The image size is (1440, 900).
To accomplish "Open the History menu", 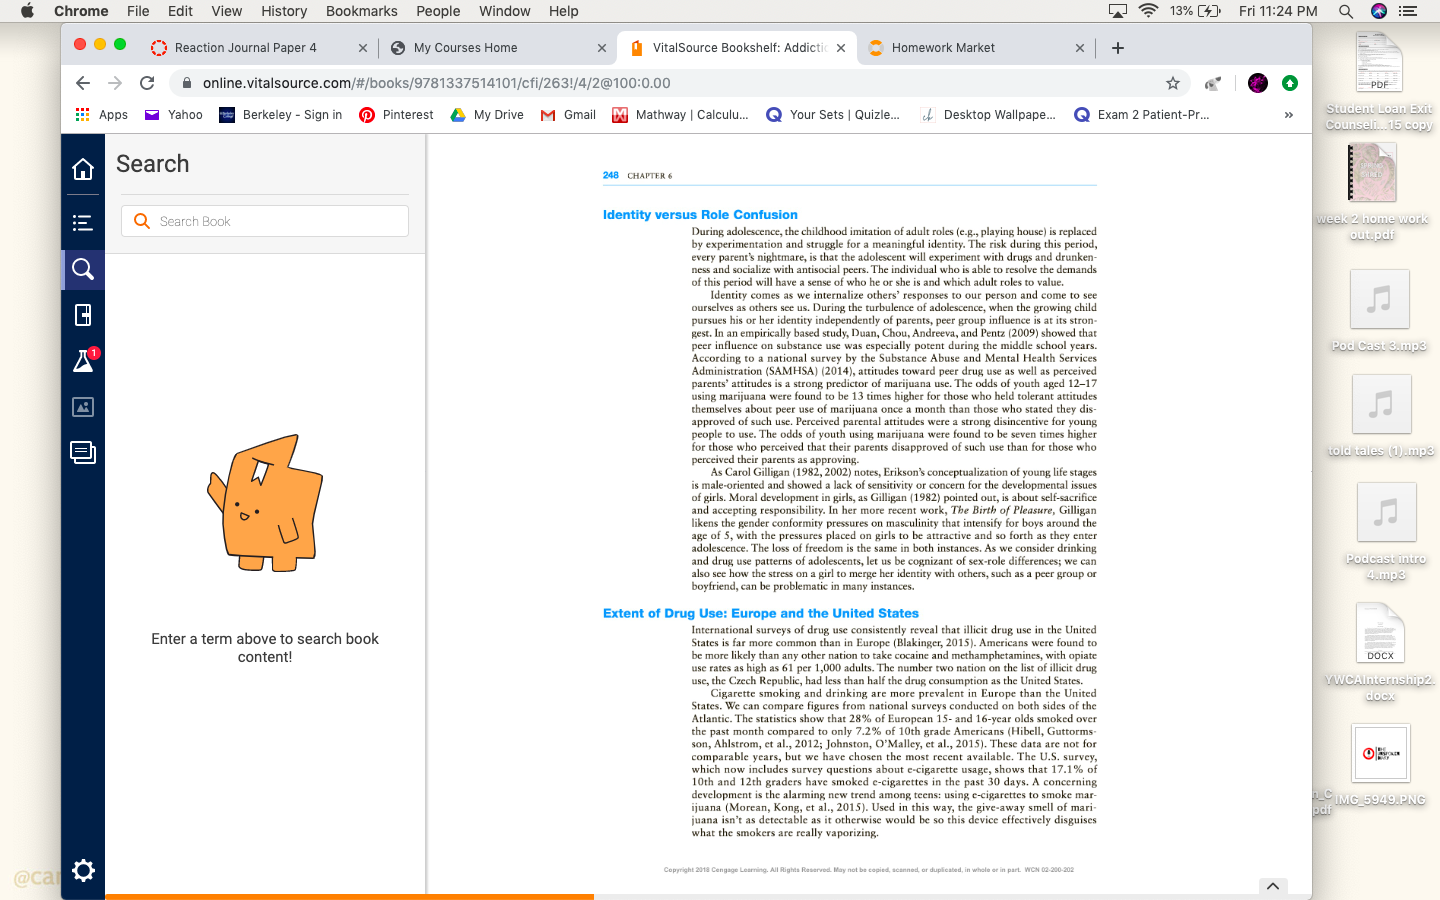I will pyautogui.click(x=284, y=11).
